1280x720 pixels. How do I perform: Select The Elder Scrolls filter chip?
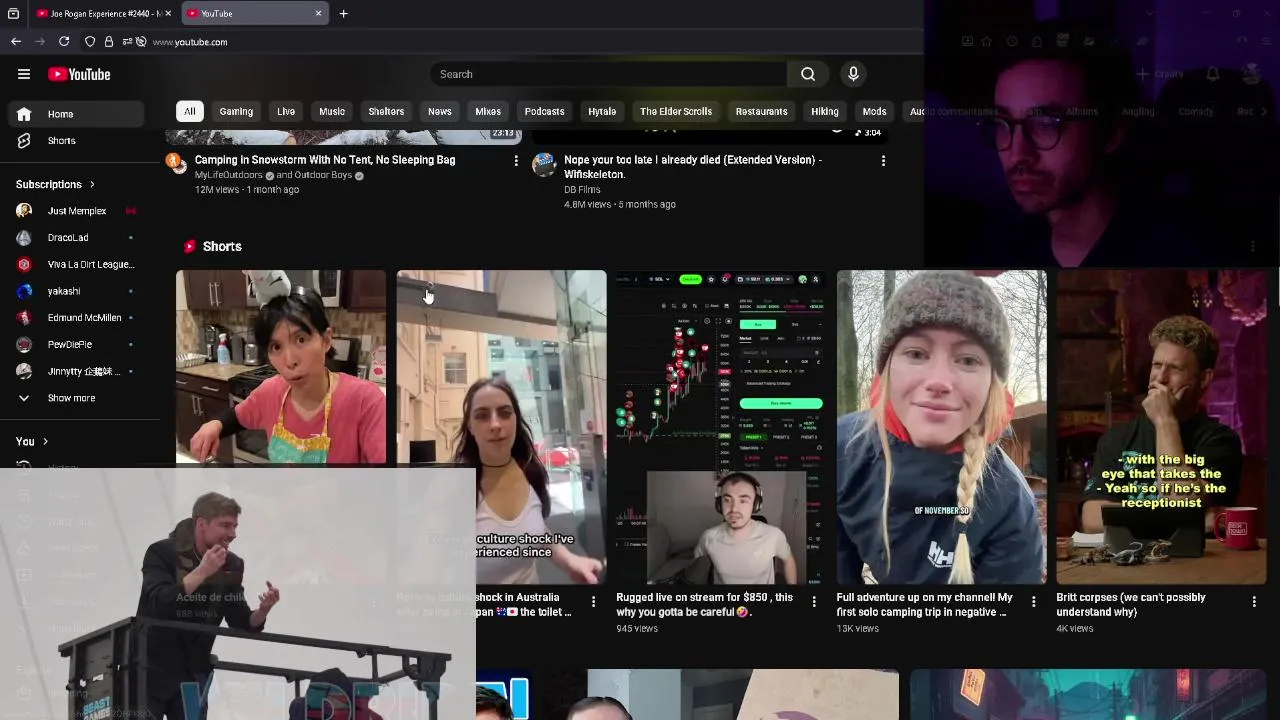676,111
